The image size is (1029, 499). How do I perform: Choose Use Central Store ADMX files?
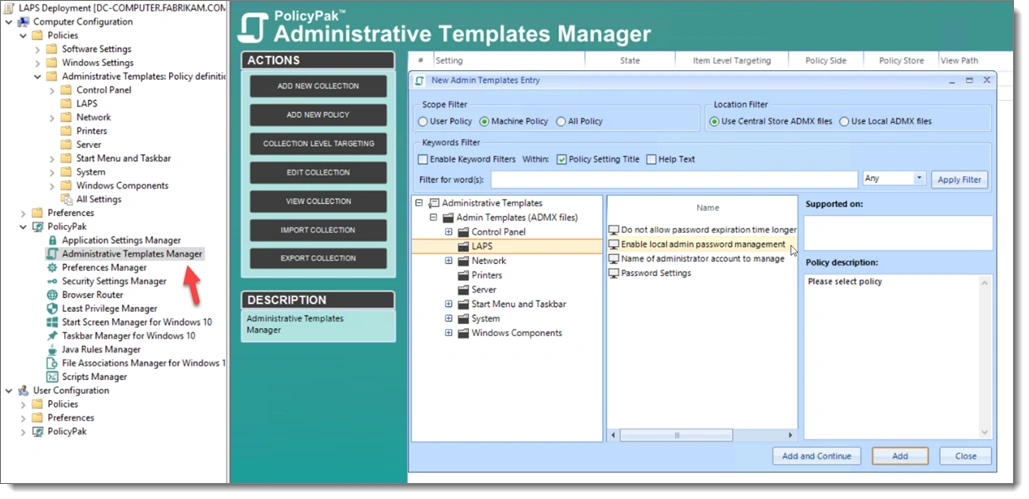coord(714,121)
